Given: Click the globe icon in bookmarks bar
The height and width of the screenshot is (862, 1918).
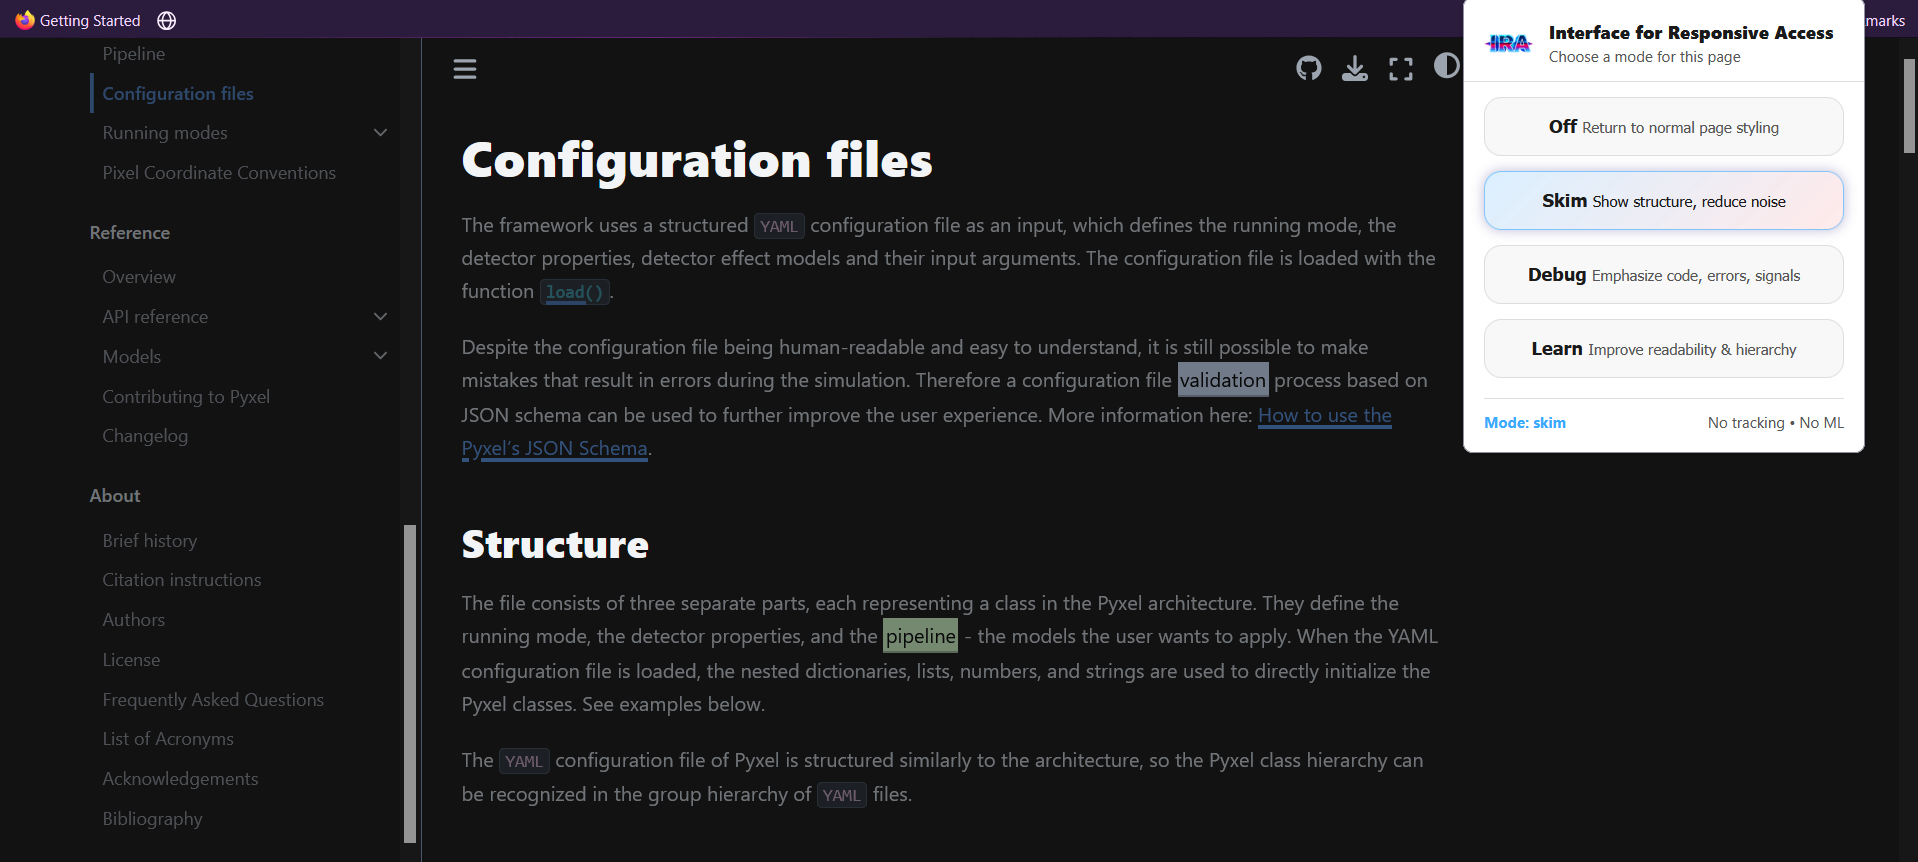Looking at the screenshot, I should click(167, 20).
